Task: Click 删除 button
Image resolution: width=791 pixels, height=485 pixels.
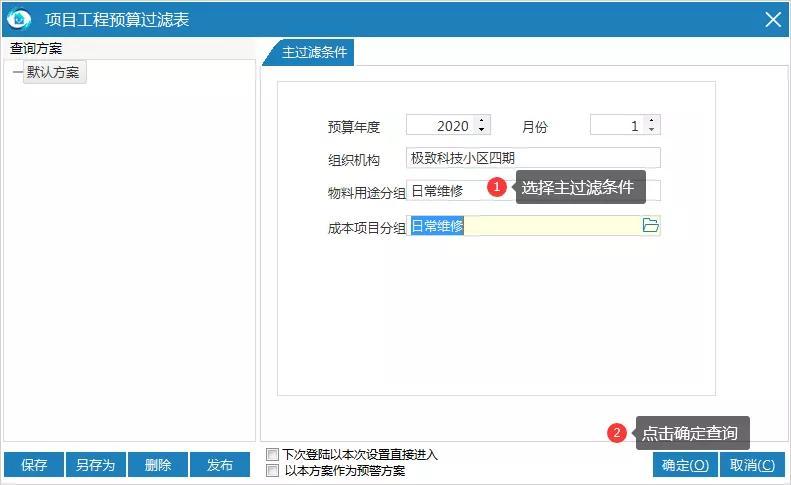Action: tap(158, 464)
